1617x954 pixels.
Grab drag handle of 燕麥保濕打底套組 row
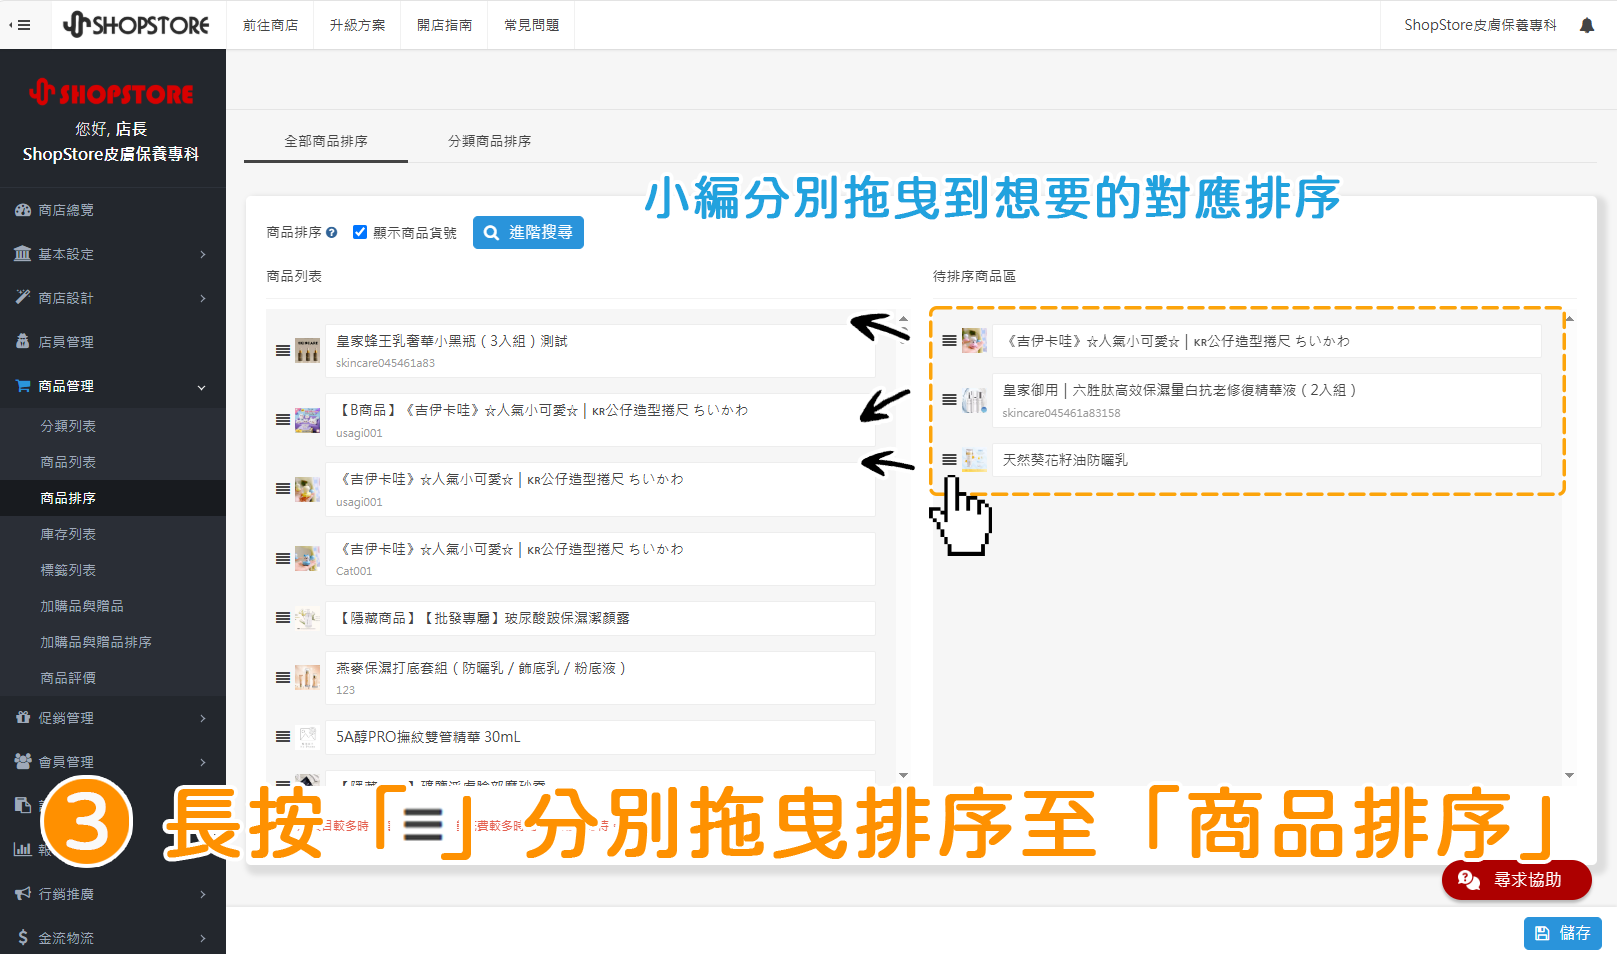point(283,678)
